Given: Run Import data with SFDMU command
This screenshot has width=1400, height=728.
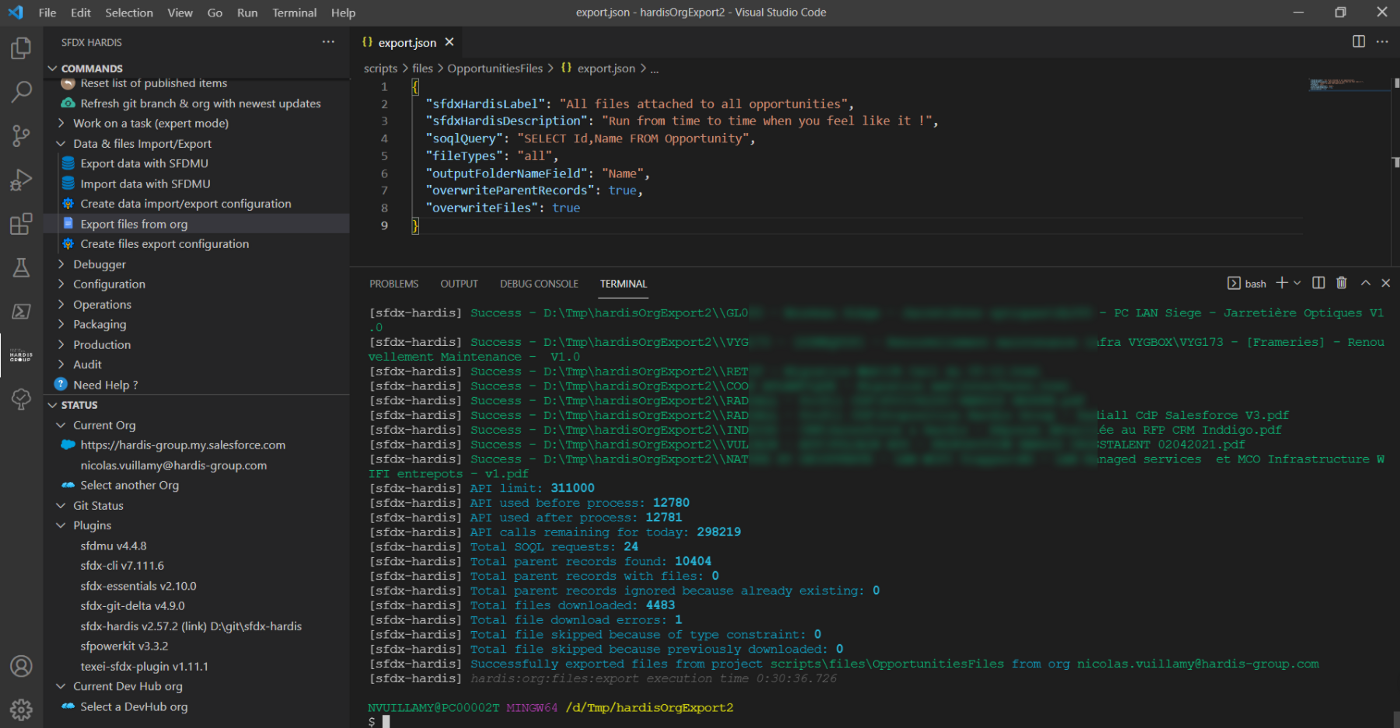Looking at the screenshot, I should [196, 183].
